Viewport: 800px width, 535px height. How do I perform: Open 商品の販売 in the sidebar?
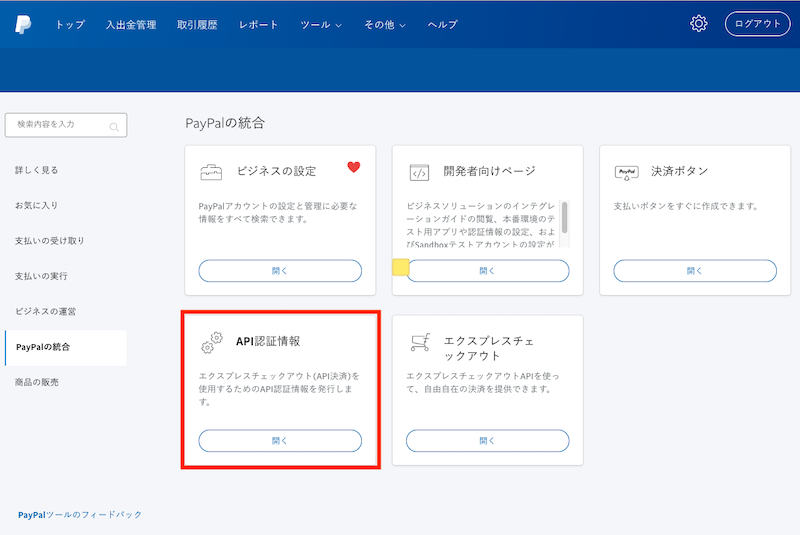[36, 382]
